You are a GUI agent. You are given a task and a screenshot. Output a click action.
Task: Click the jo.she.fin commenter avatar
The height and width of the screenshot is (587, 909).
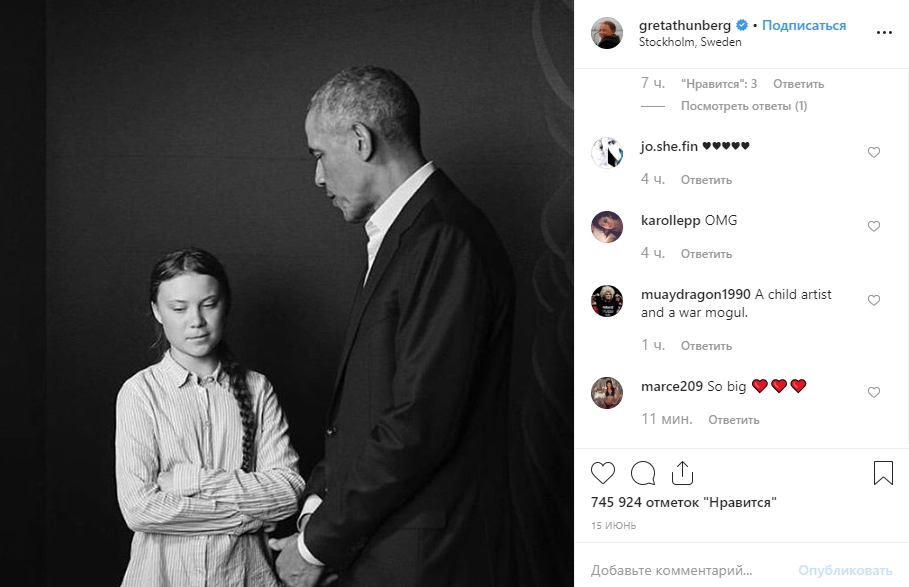[x=607, y=153]
